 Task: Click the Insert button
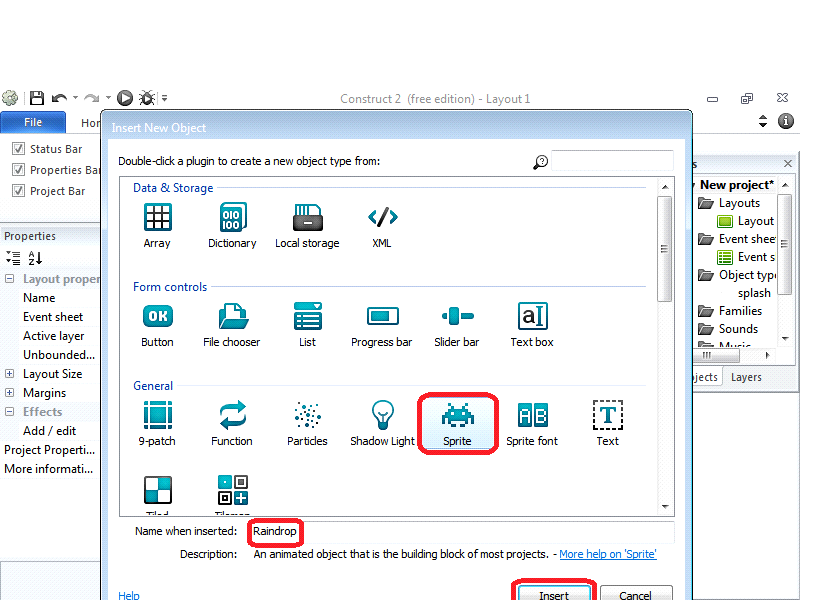tap(554, 594)
